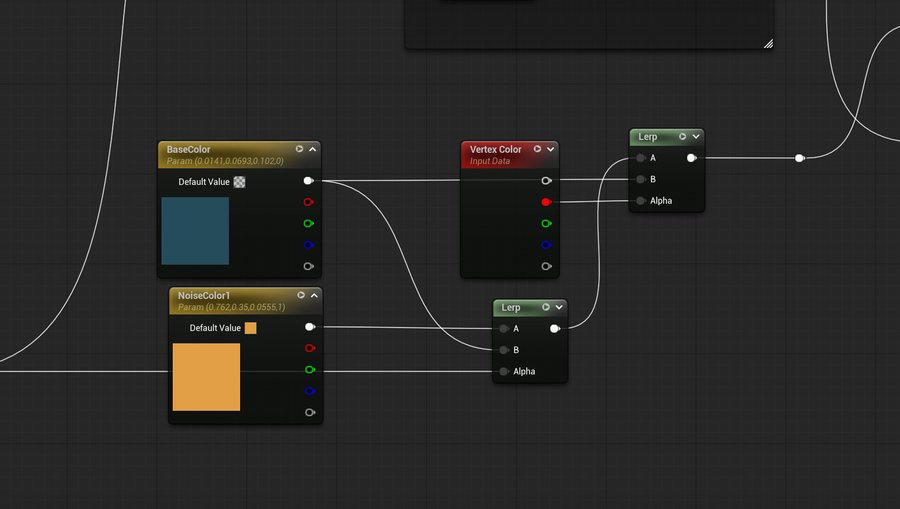Click the B input pin on lower Lerp

504,350
